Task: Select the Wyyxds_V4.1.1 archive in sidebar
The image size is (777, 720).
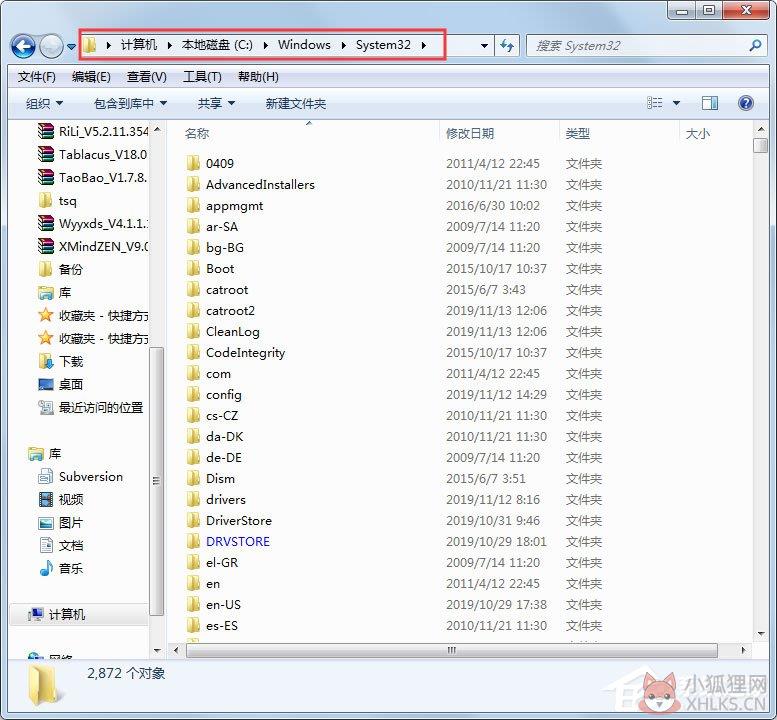Action: (93, 223)
